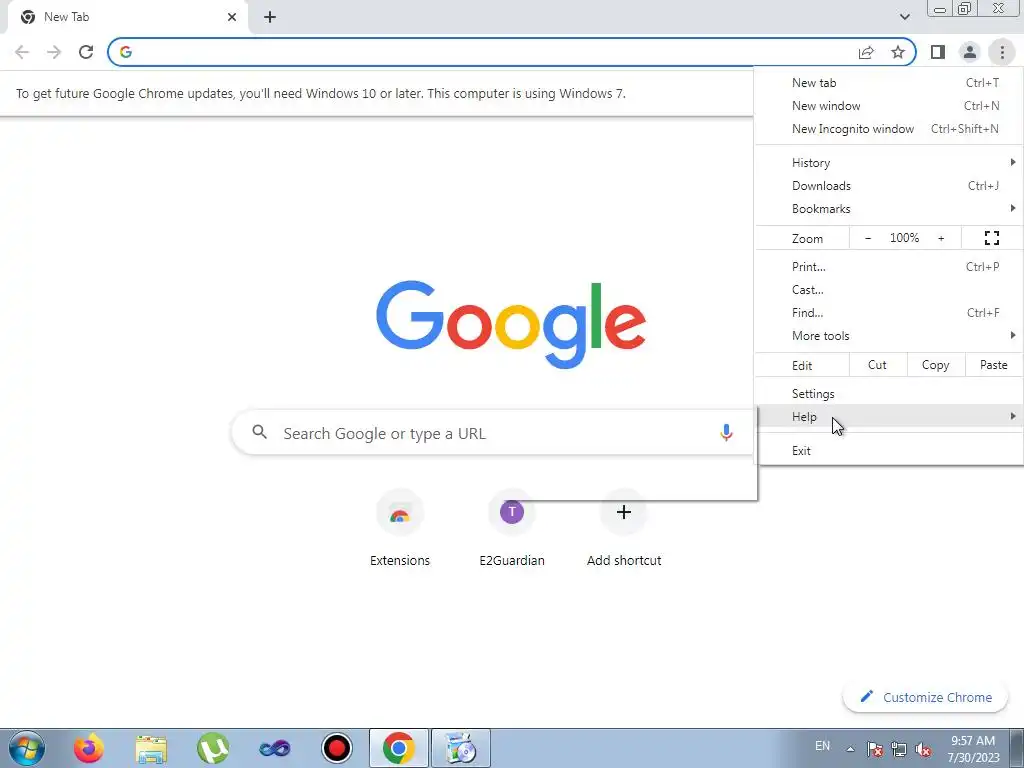This screenshot has height=768, width=1024.
Task: Click the Action Center flag tray icon
Action: click(x=875, y=749)
